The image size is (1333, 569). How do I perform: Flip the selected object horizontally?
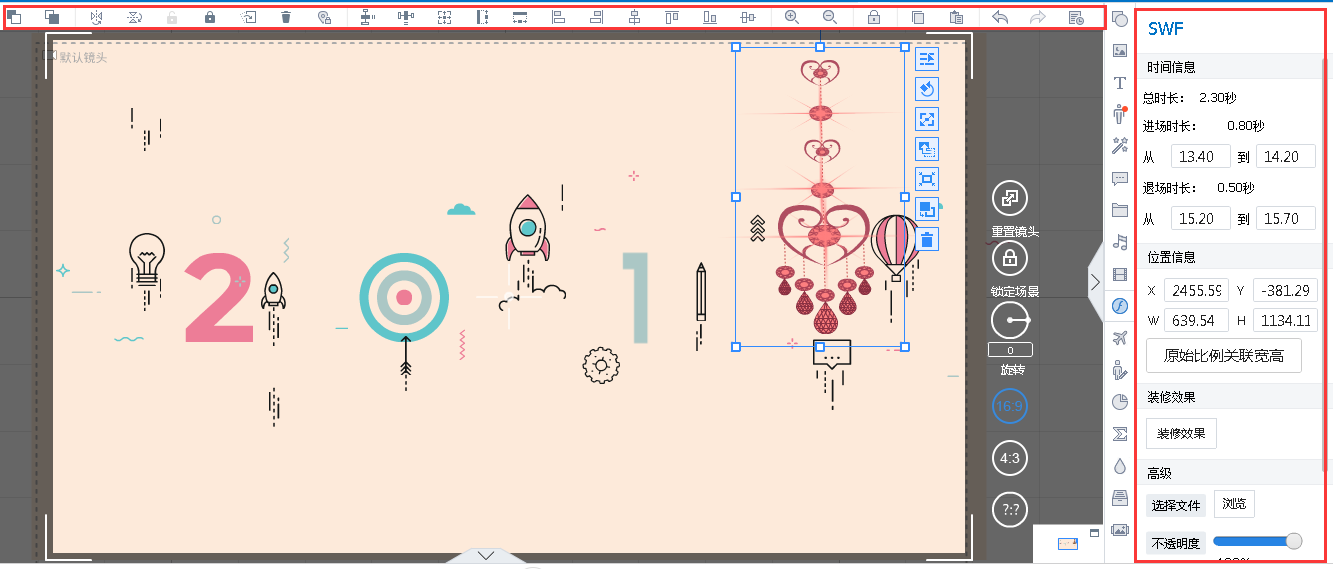pyautogui.click(x=96, y=17)
